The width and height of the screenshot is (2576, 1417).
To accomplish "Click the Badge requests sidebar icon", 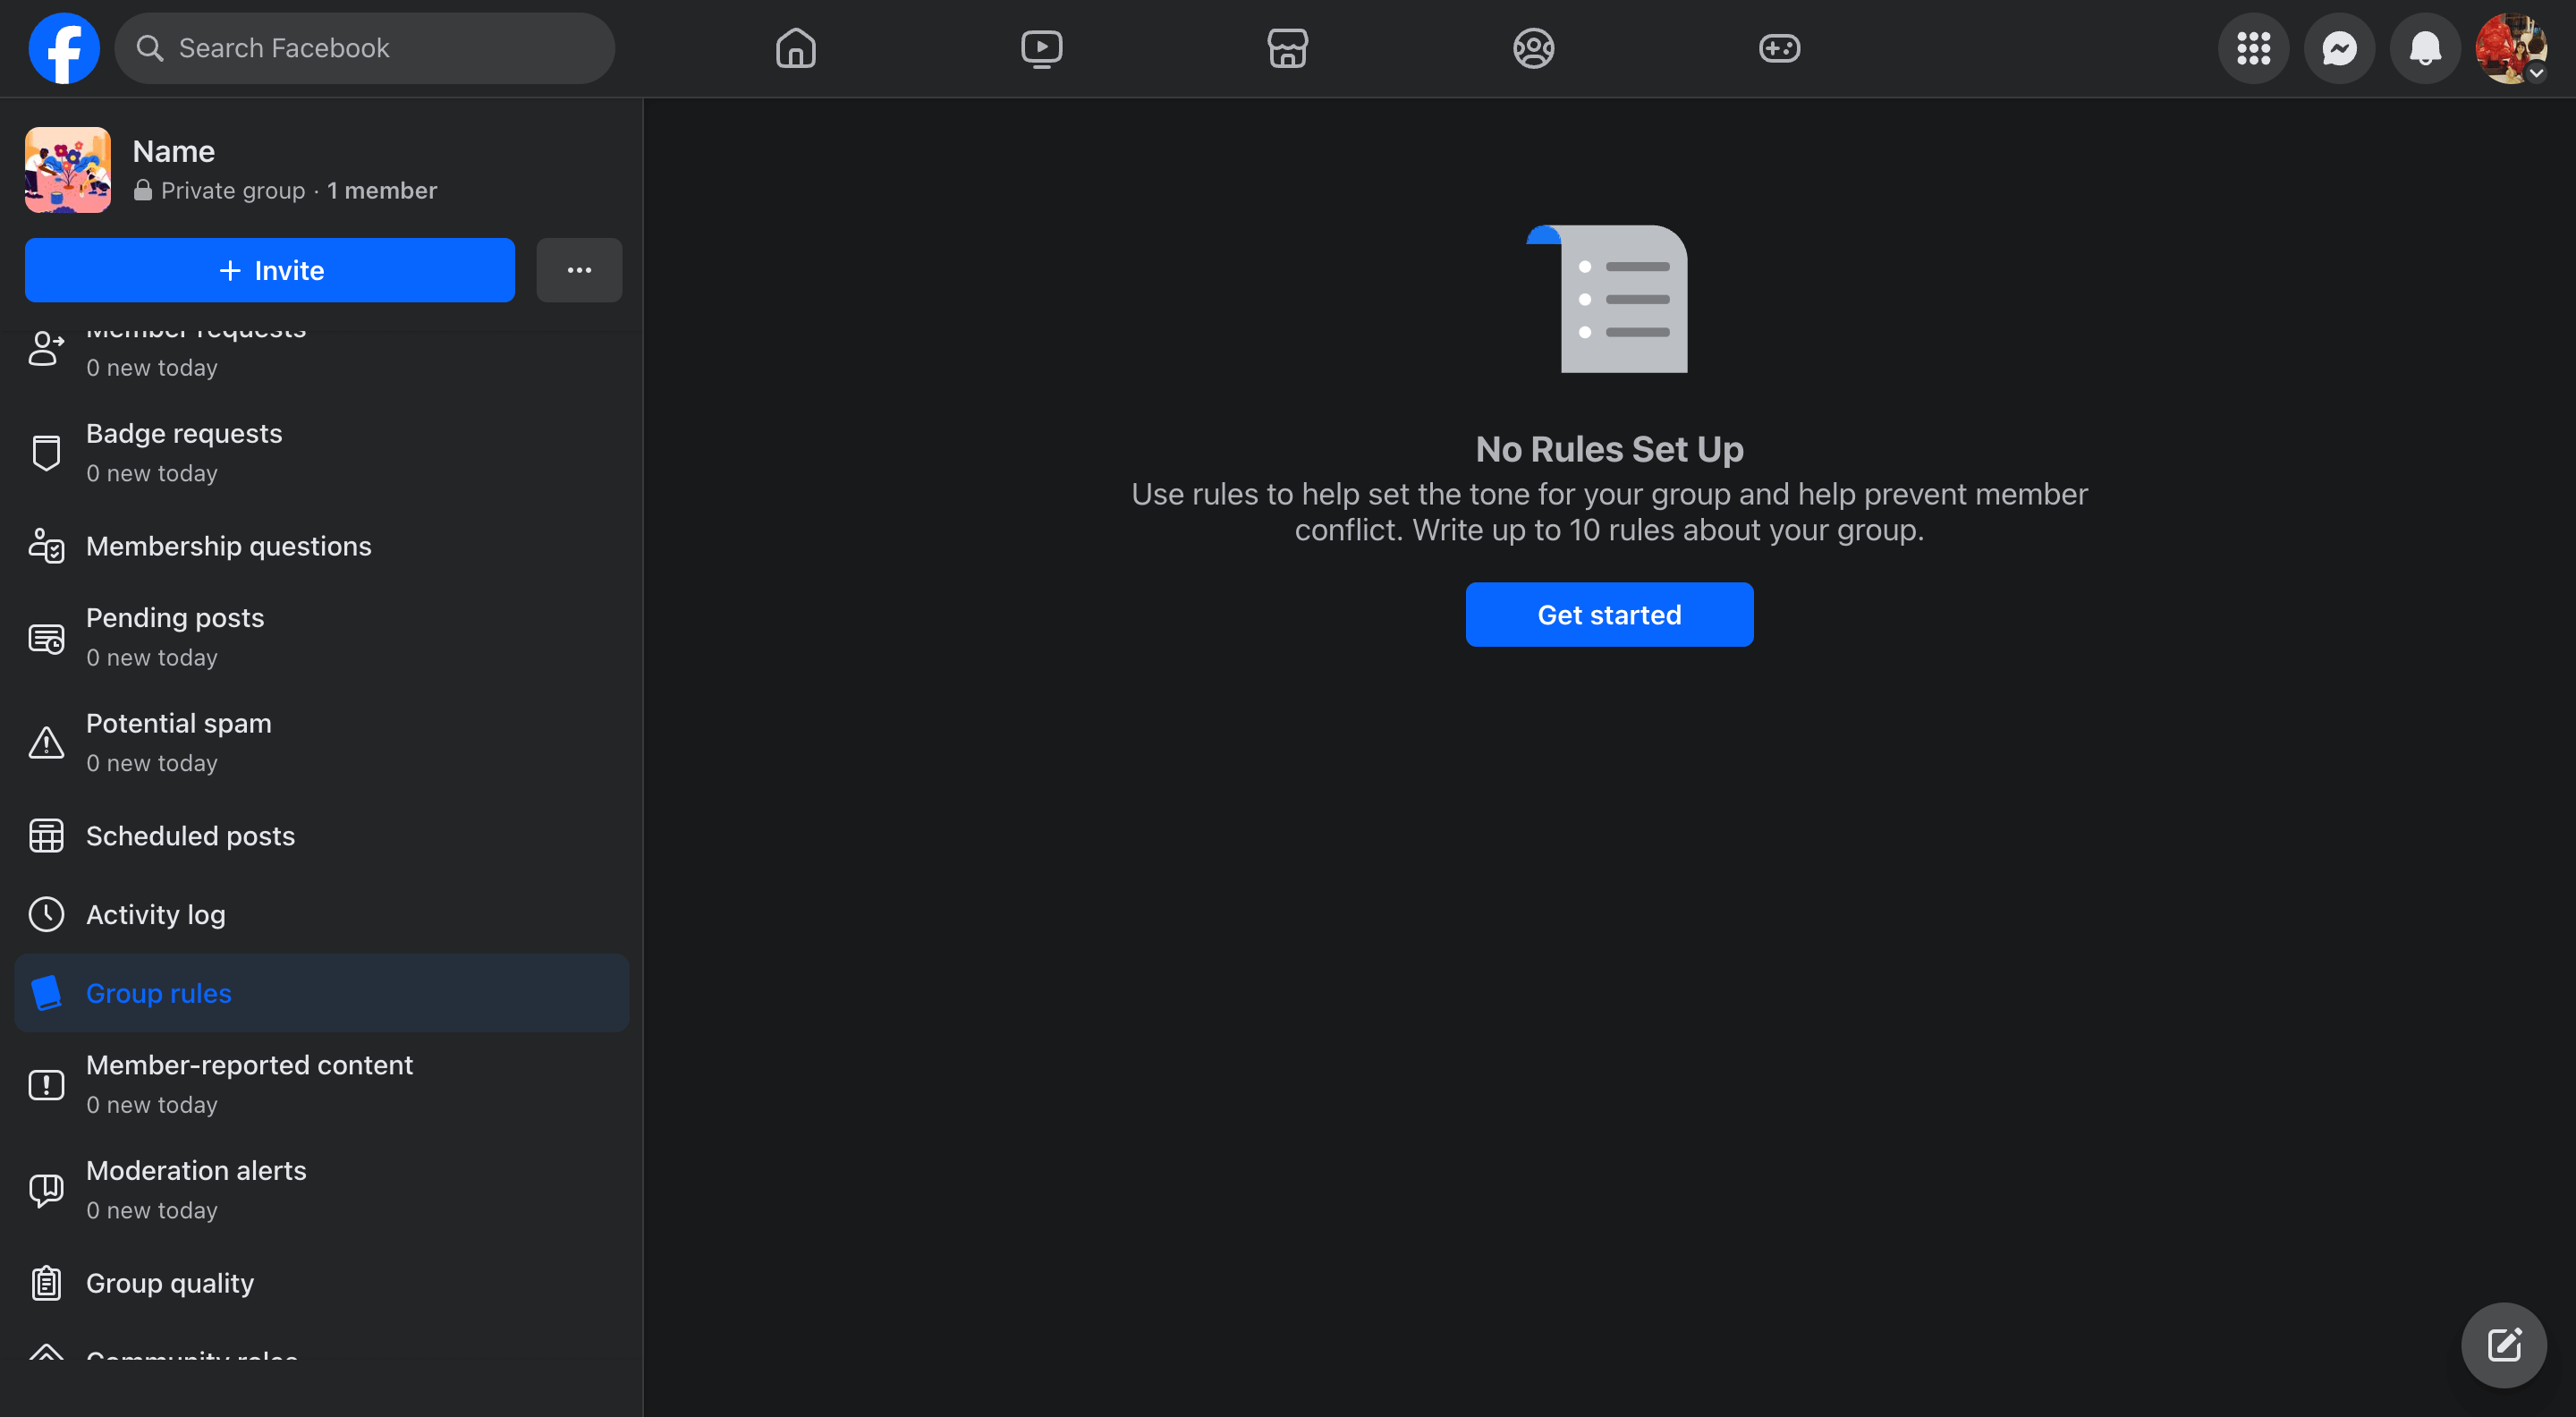I will 47,452.
